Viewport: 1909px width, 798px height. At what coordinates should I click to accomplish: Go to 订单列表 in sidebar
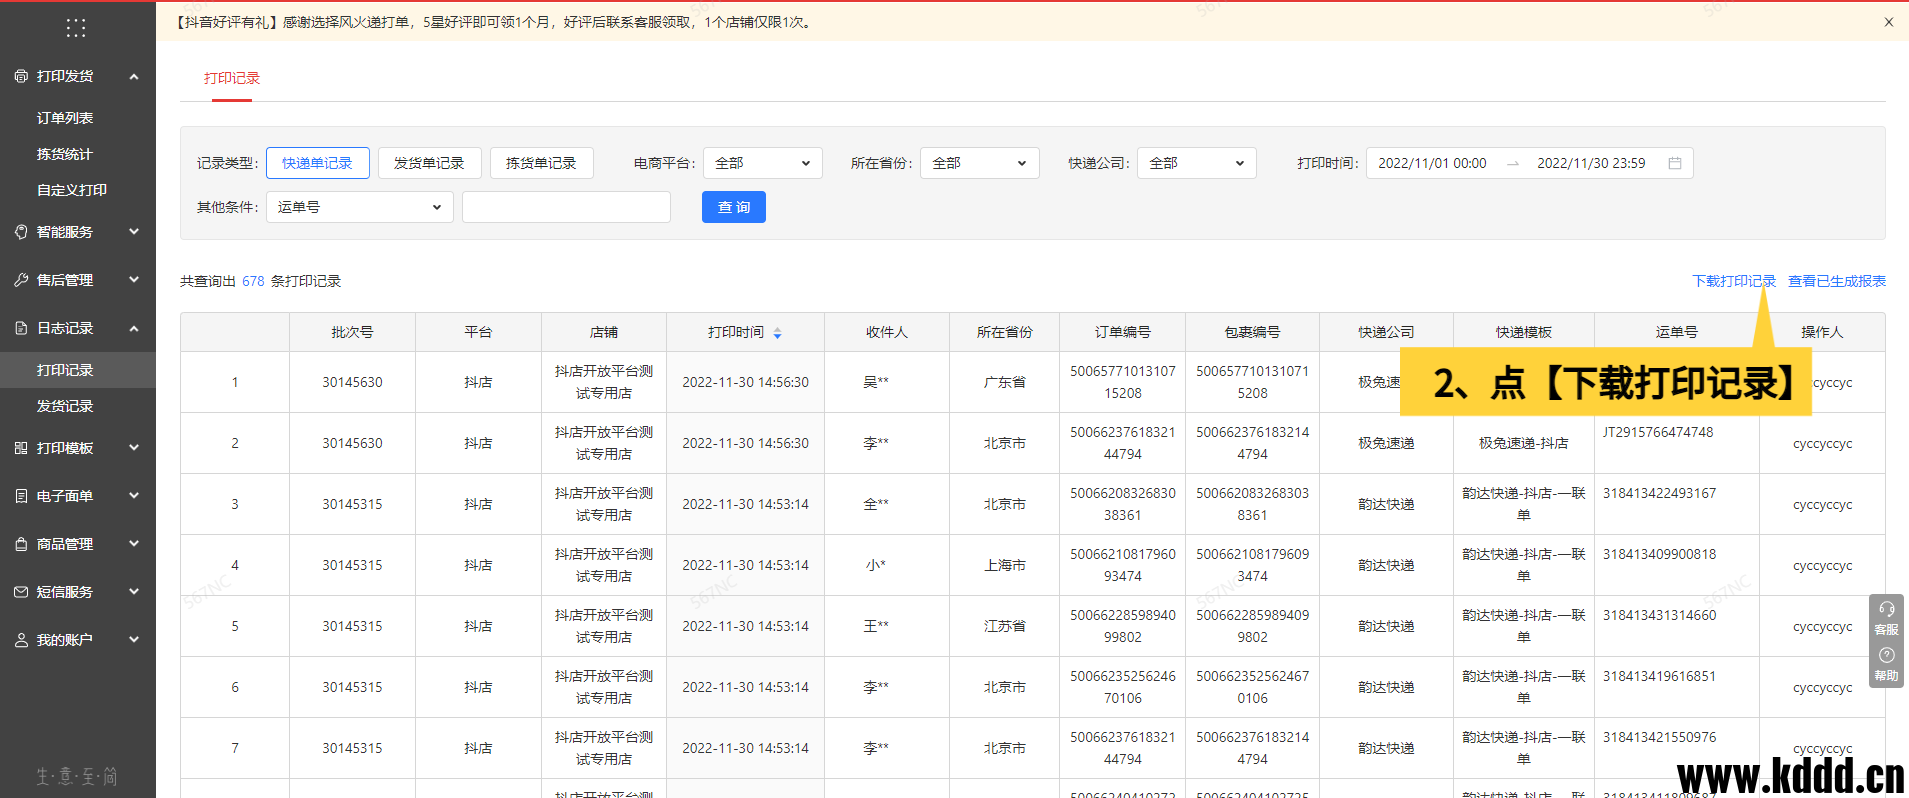click(x=65, y=118)
